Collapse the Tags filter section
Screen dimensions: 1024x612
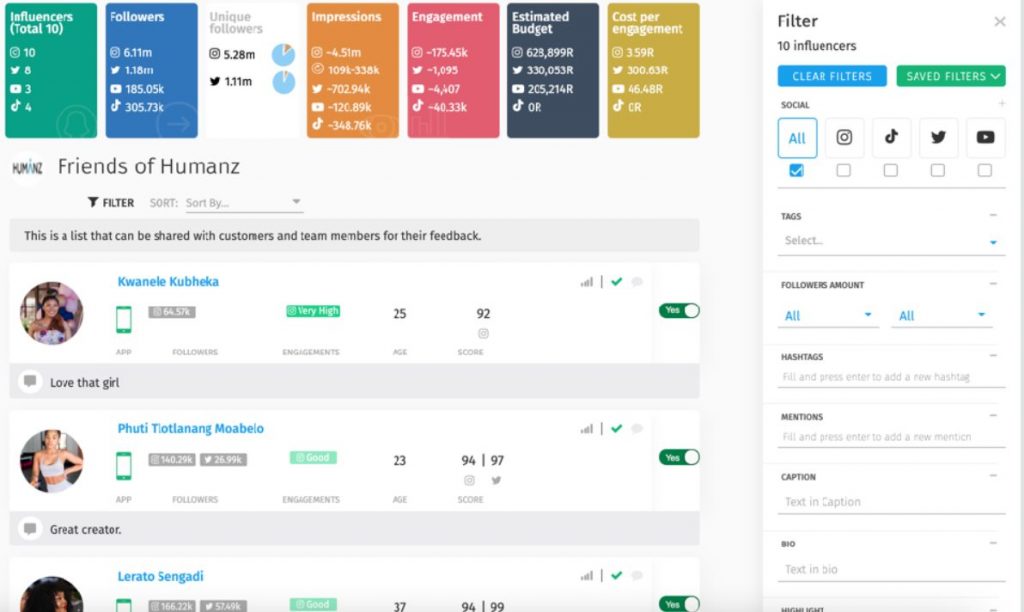pyautogui.click(x=993, y=215)
